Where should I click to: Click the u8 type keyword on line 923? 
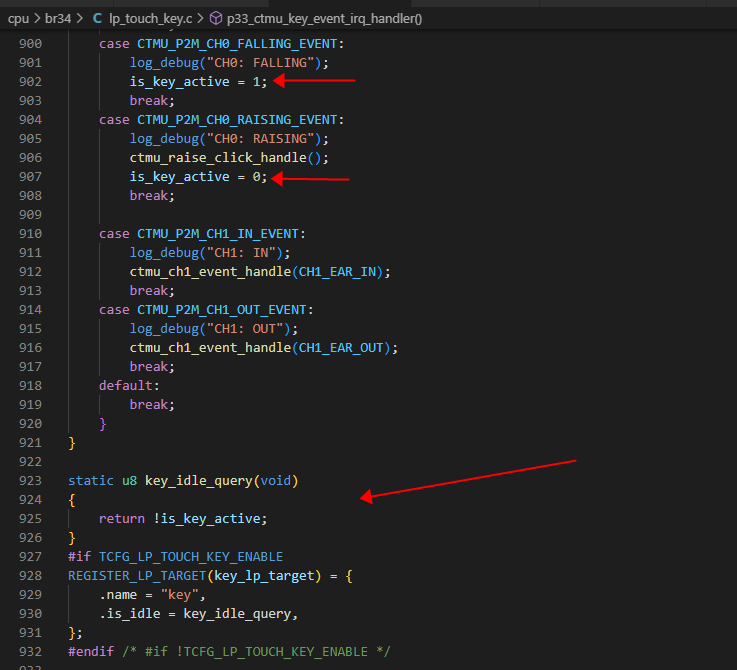pyautogui.click(x=129, y=481)
